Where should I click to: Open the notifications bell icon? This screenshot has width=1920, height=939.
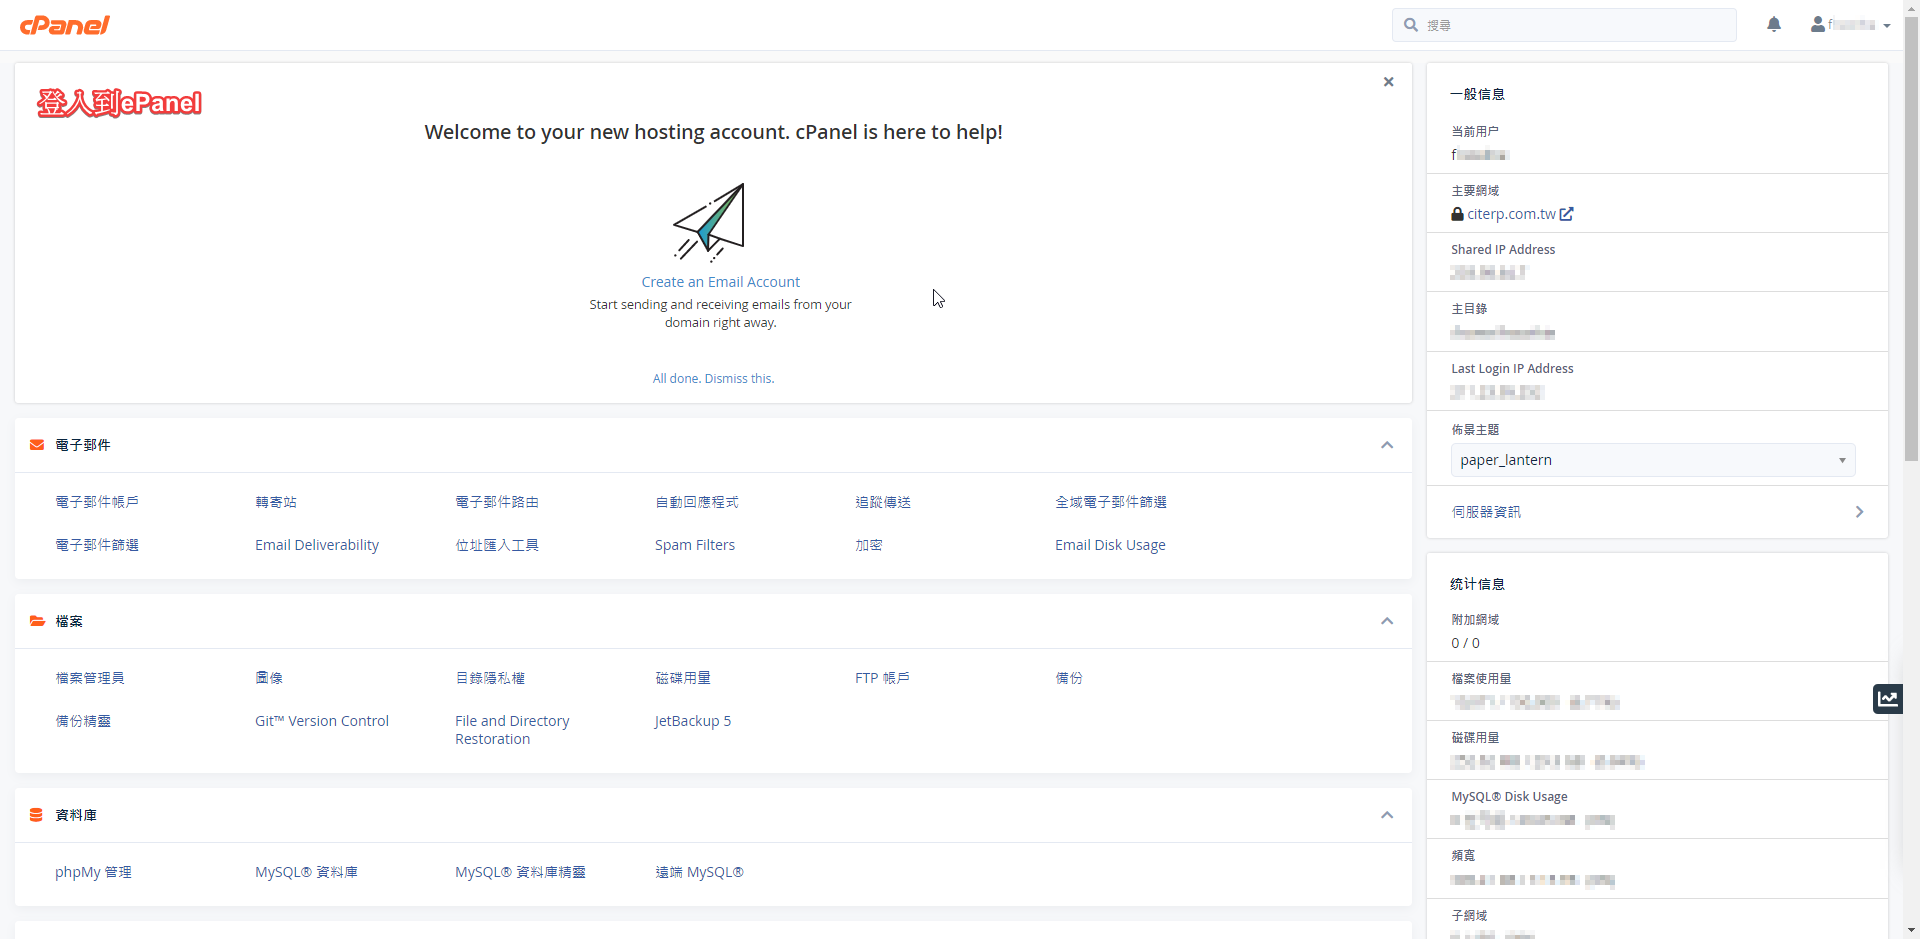tap(1773, 25)
